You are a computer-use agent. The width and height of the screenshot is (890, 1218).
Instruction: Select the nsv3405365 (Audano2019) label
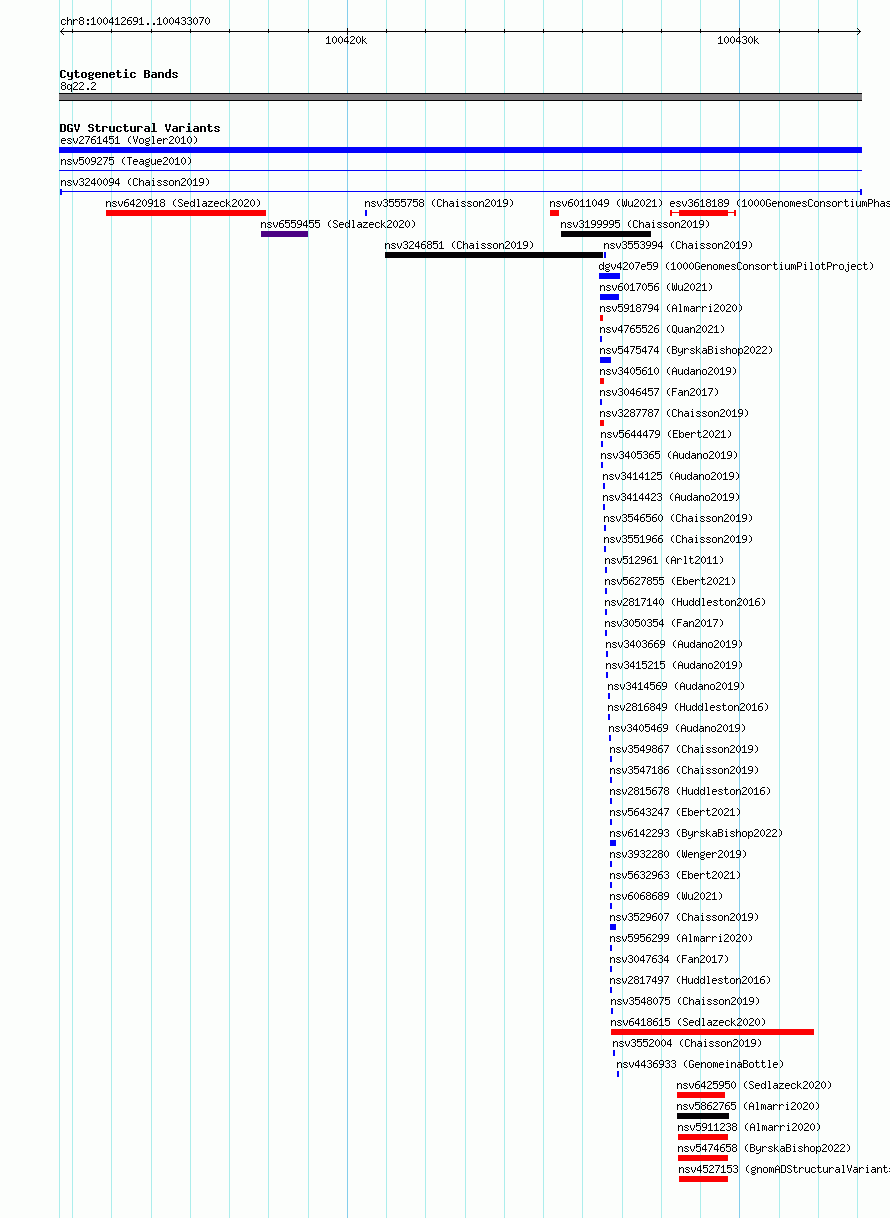(x=669, y=455)
